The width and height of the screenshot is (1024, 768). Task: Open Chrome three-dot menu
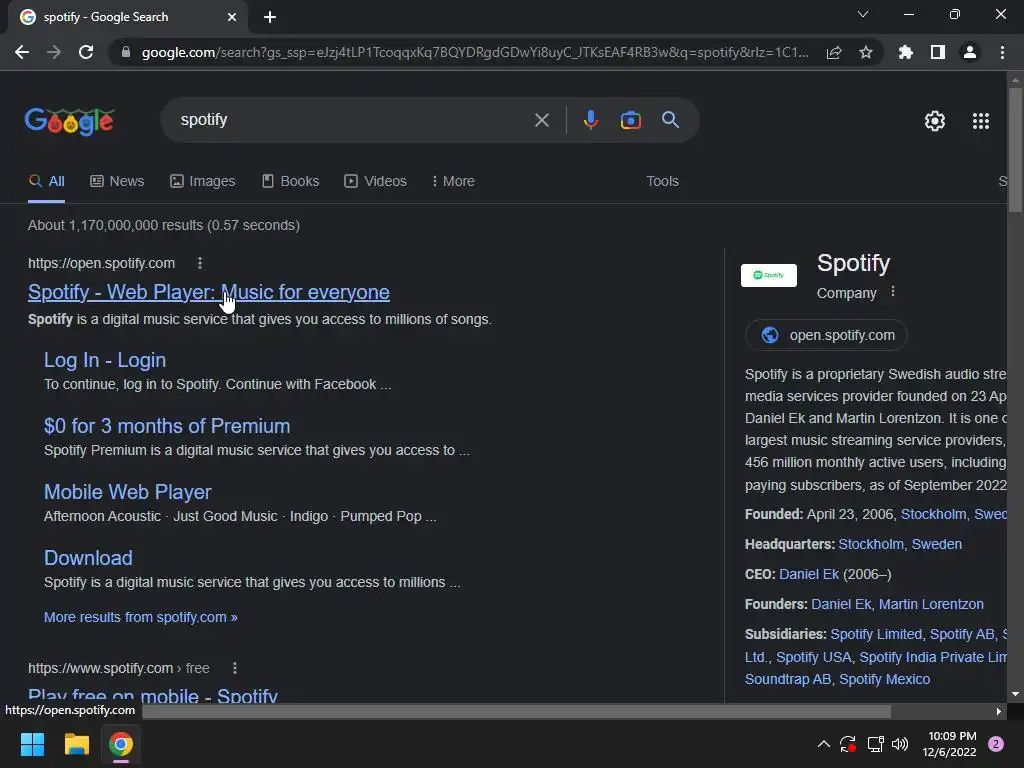point(1002,52)
